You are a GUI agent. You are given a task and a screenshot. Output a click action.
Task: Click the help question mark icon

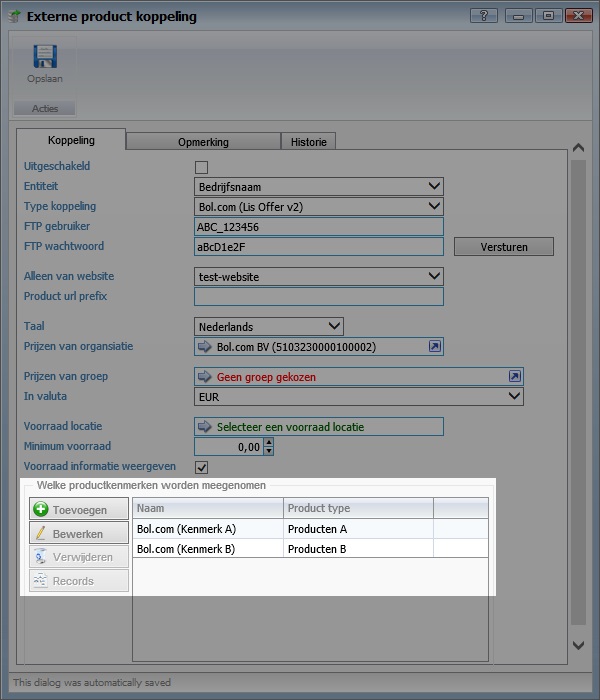tap(484, 16)
